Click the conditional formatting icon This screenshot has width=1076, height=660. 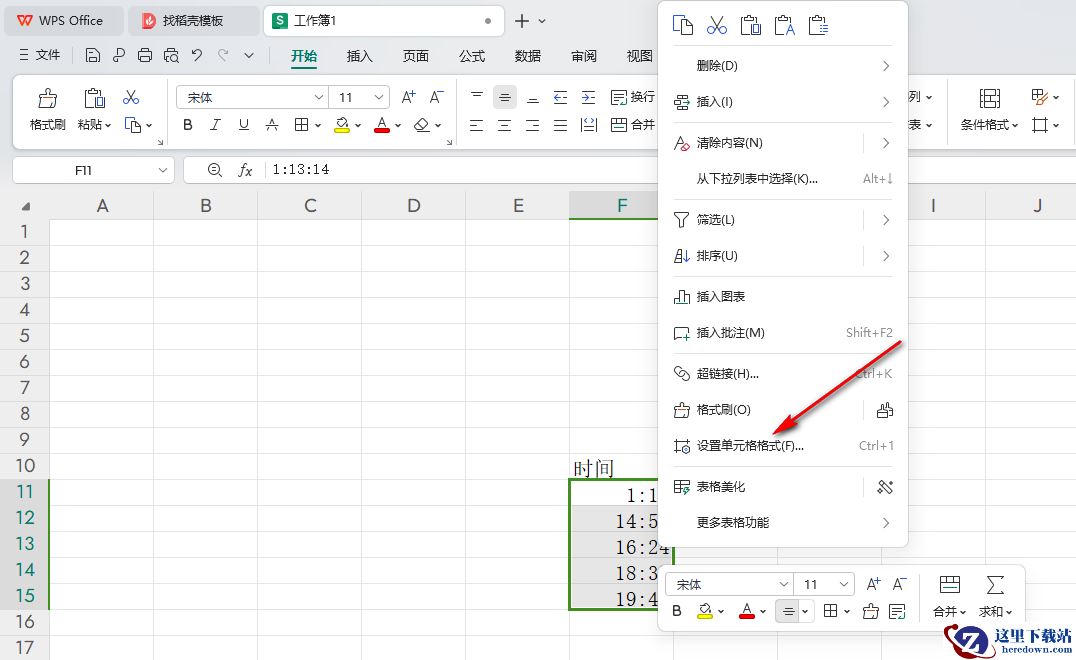[x=990, y=98]
